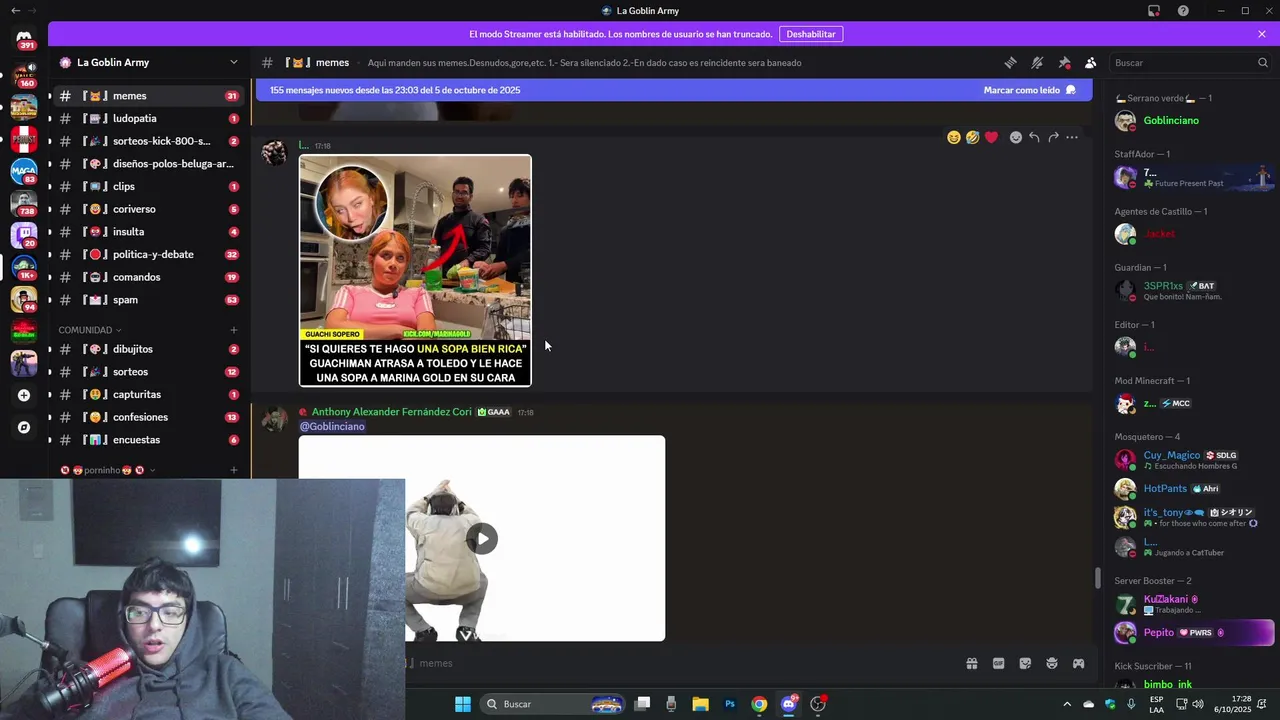This screenshot has height=720, width=1280.
Task: Open the MAGA server icon
Action: [24, 170]
